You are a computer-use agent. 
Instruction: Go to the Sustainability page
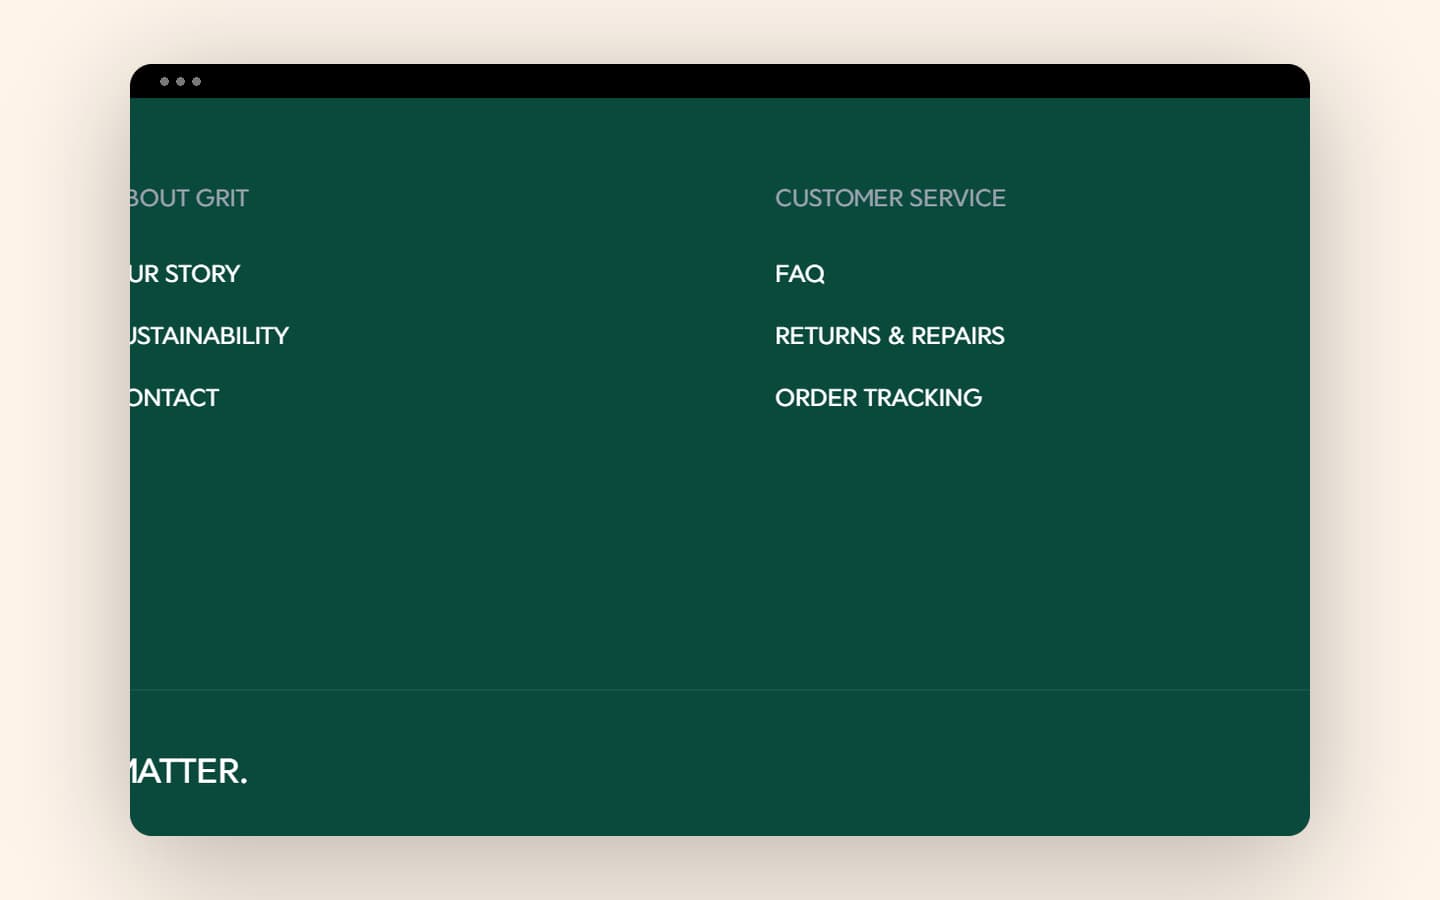(209, 336)
